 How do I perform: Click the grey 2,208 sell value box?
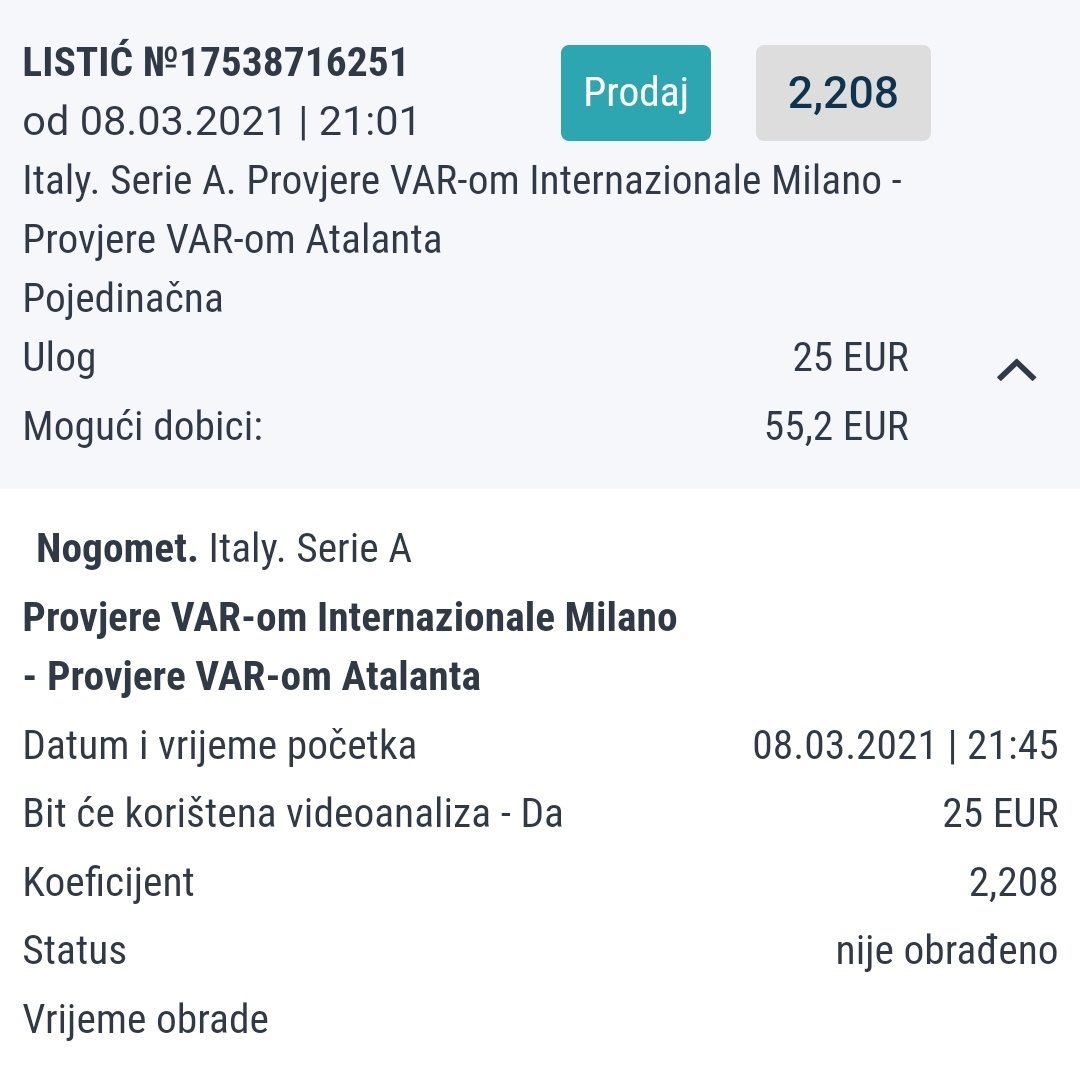pos(843,93)
